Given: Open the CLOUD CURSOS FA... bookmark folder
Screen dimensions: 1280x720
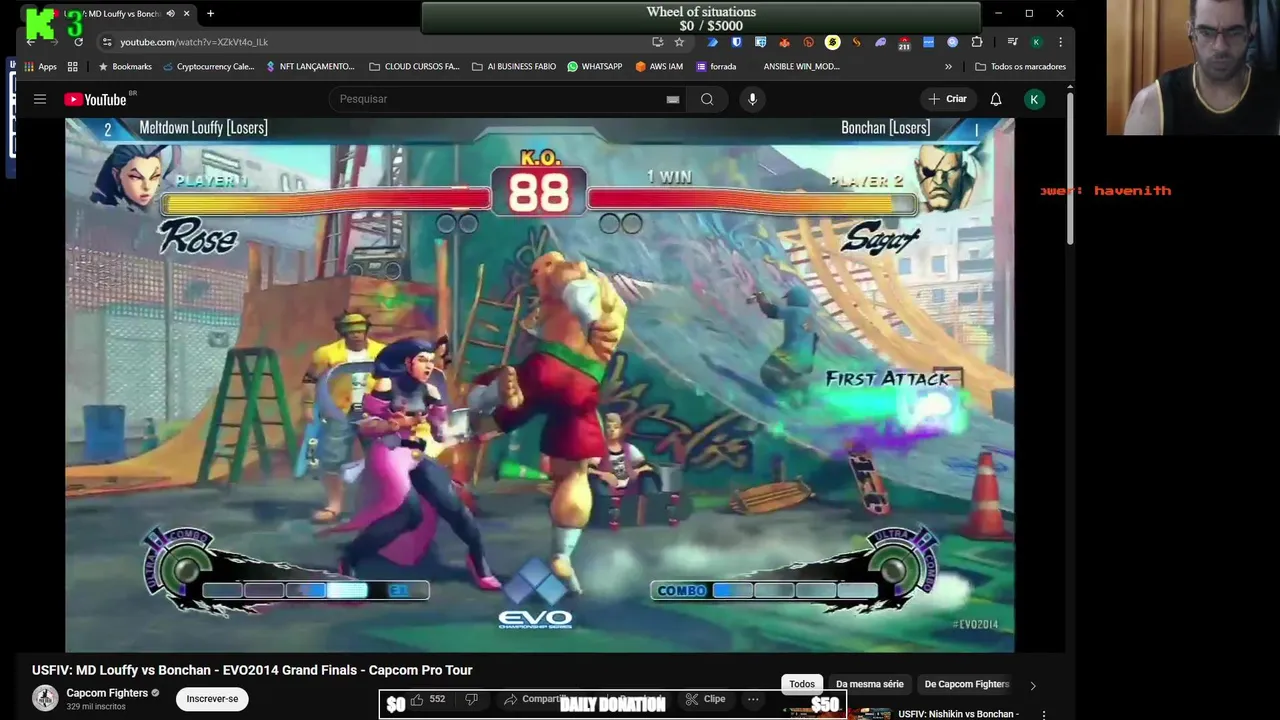Looking at the screenshot, I should 414,67.
